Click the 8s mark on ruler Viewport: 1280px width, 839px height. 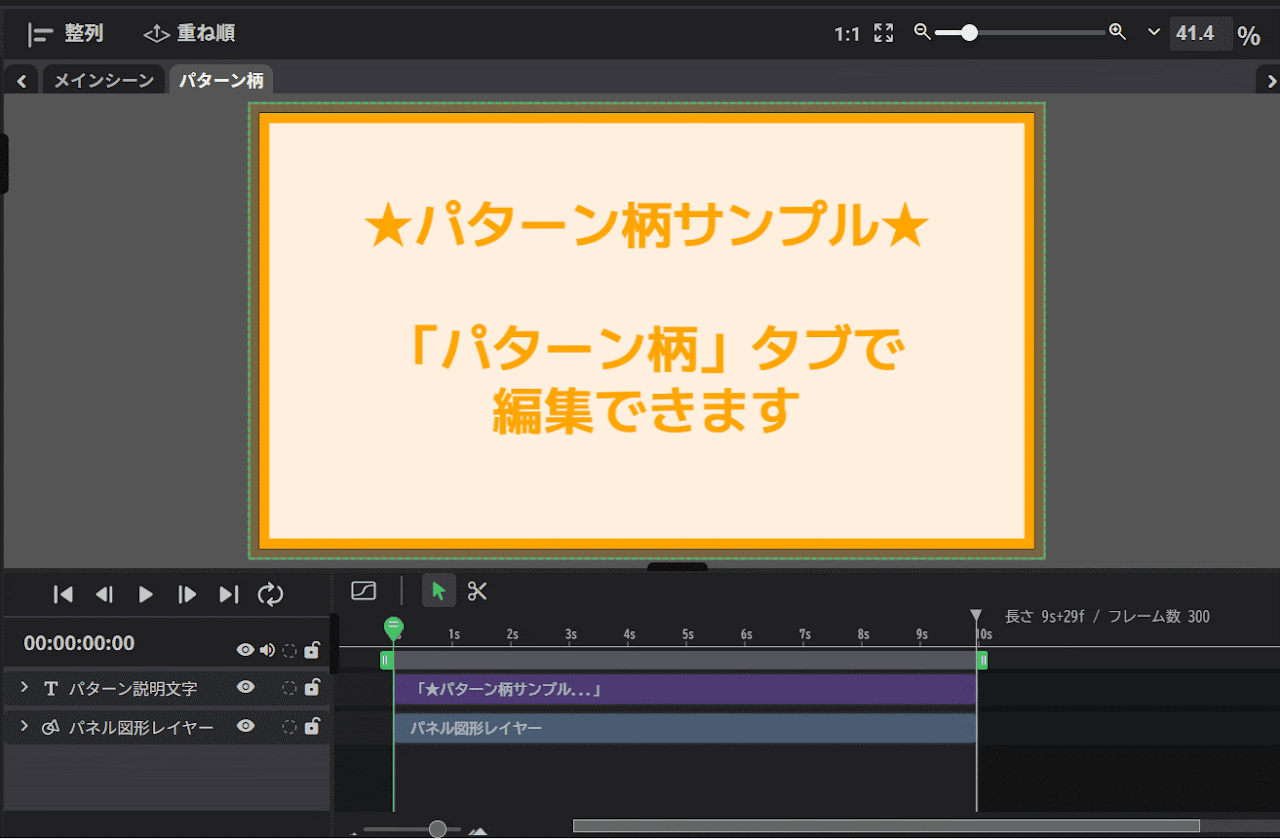(x=863, y=635)
